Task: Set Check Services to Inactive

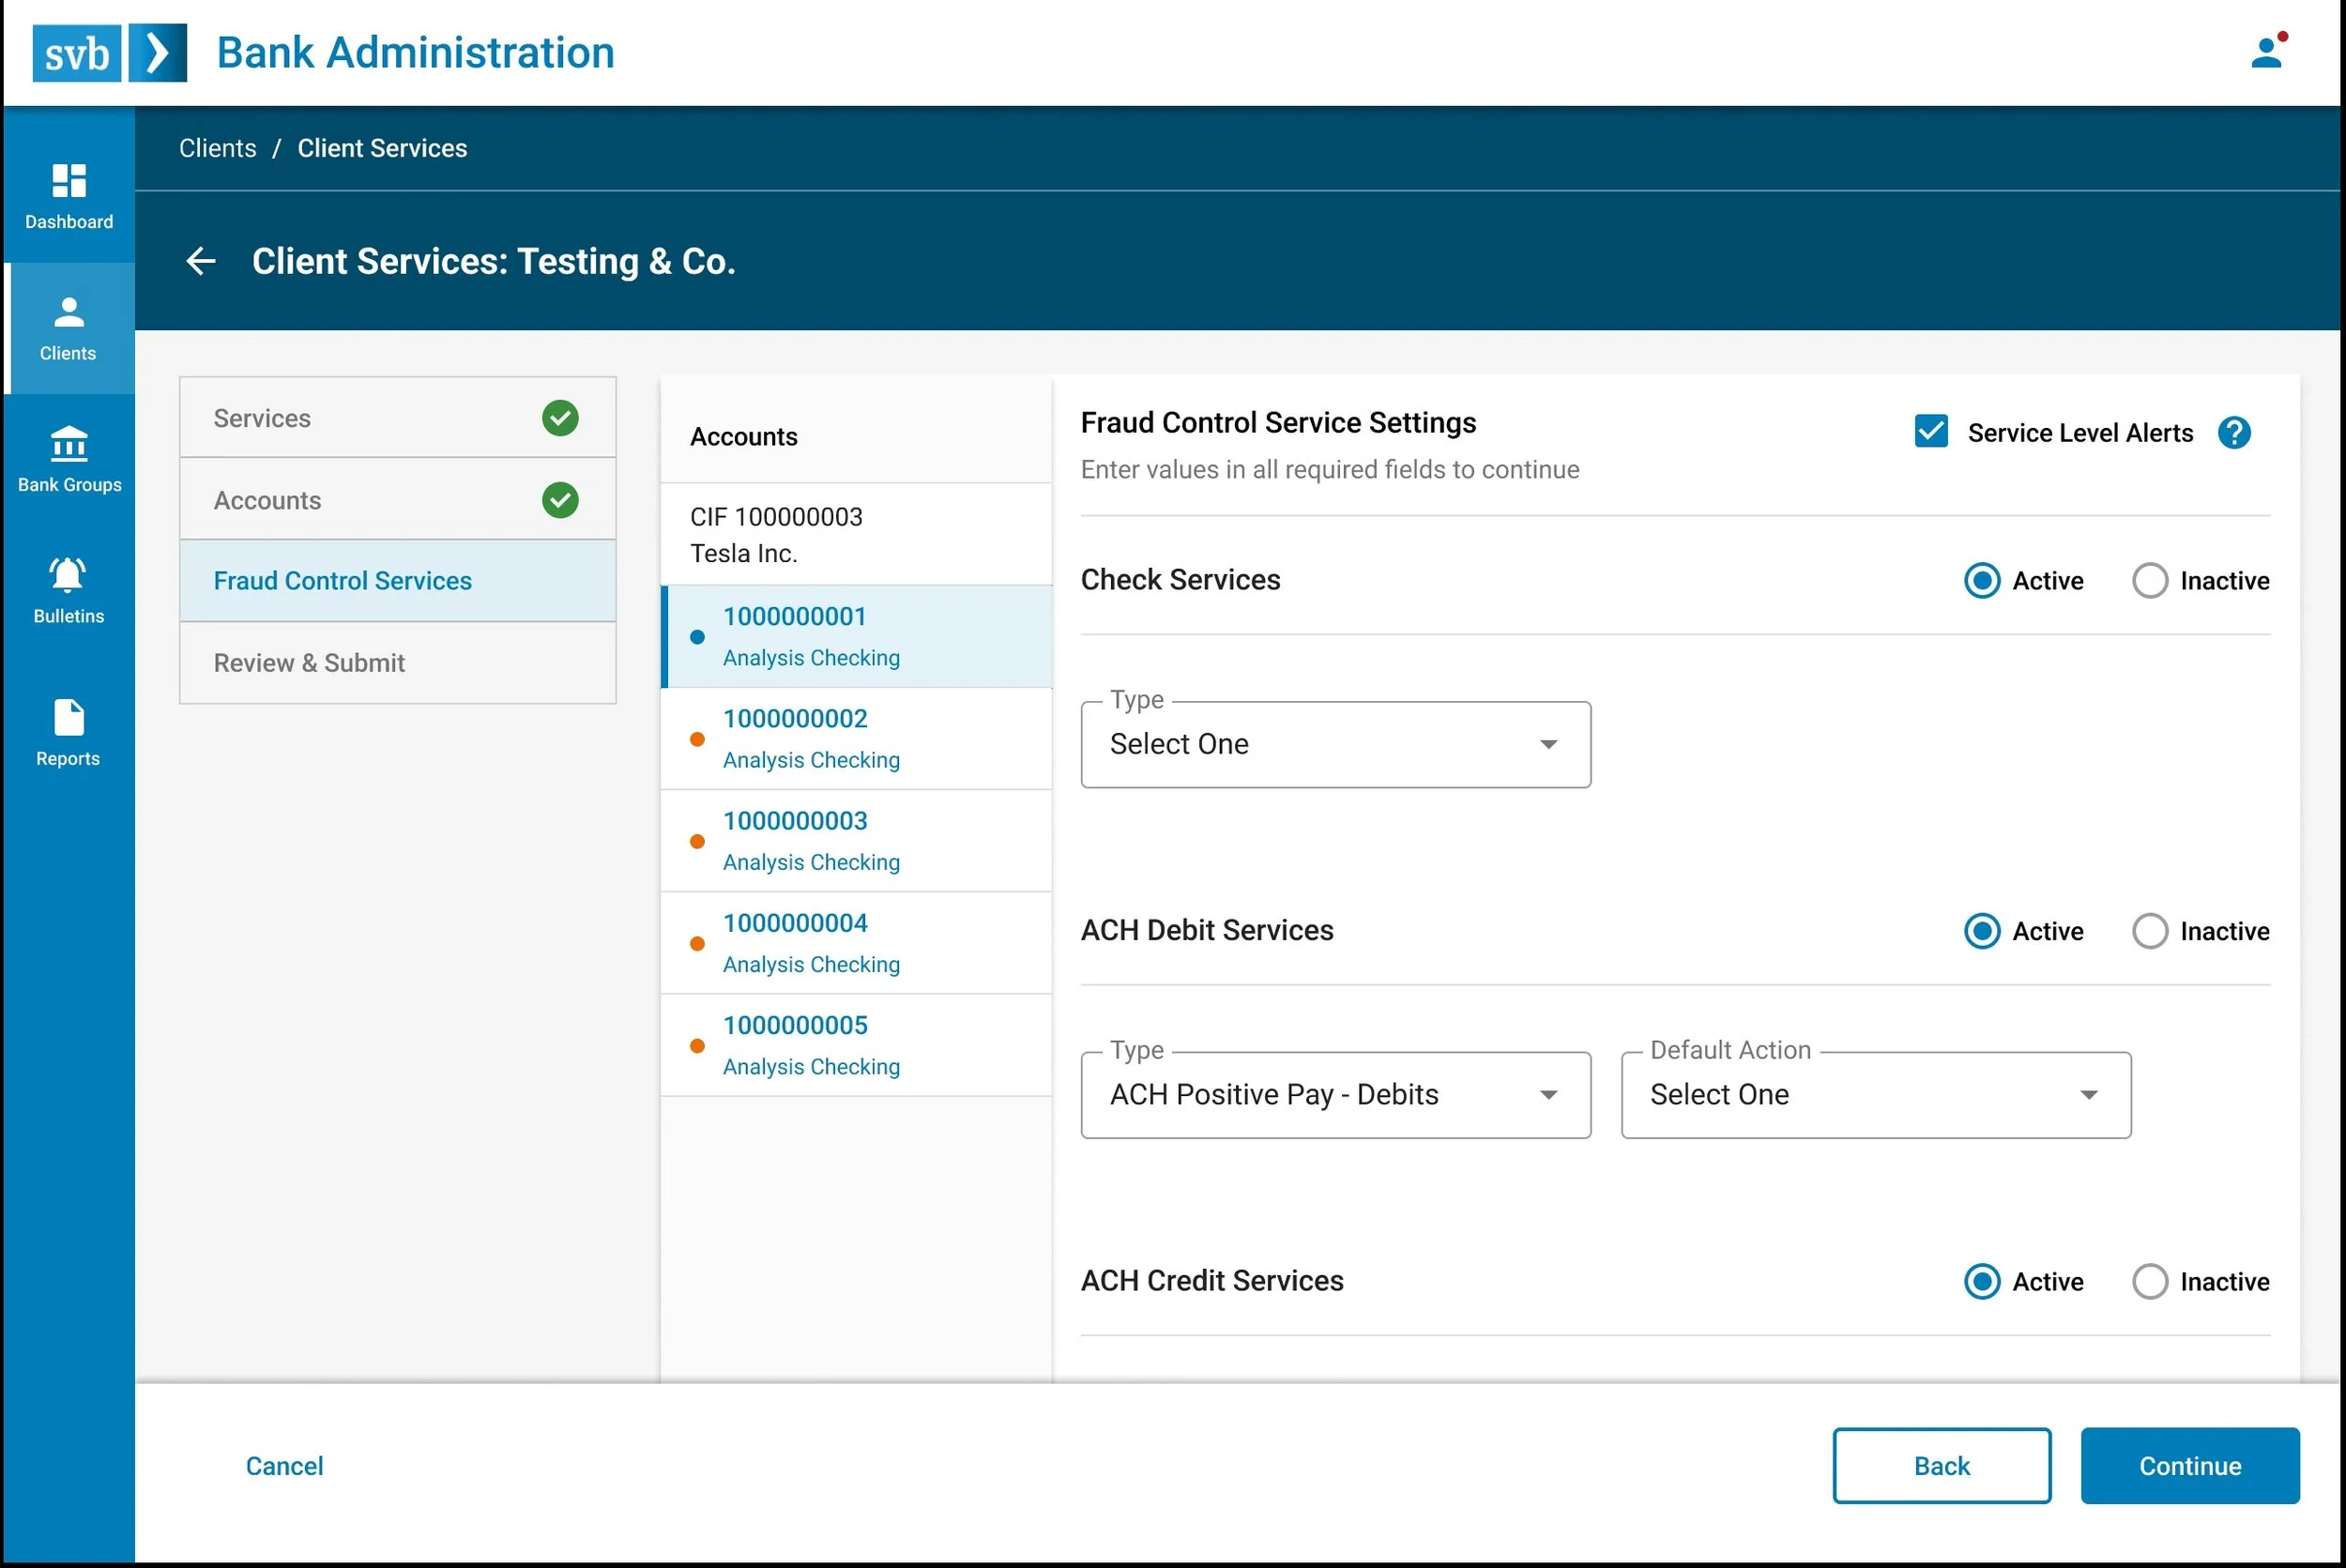Action: (x=2149, y=581)
